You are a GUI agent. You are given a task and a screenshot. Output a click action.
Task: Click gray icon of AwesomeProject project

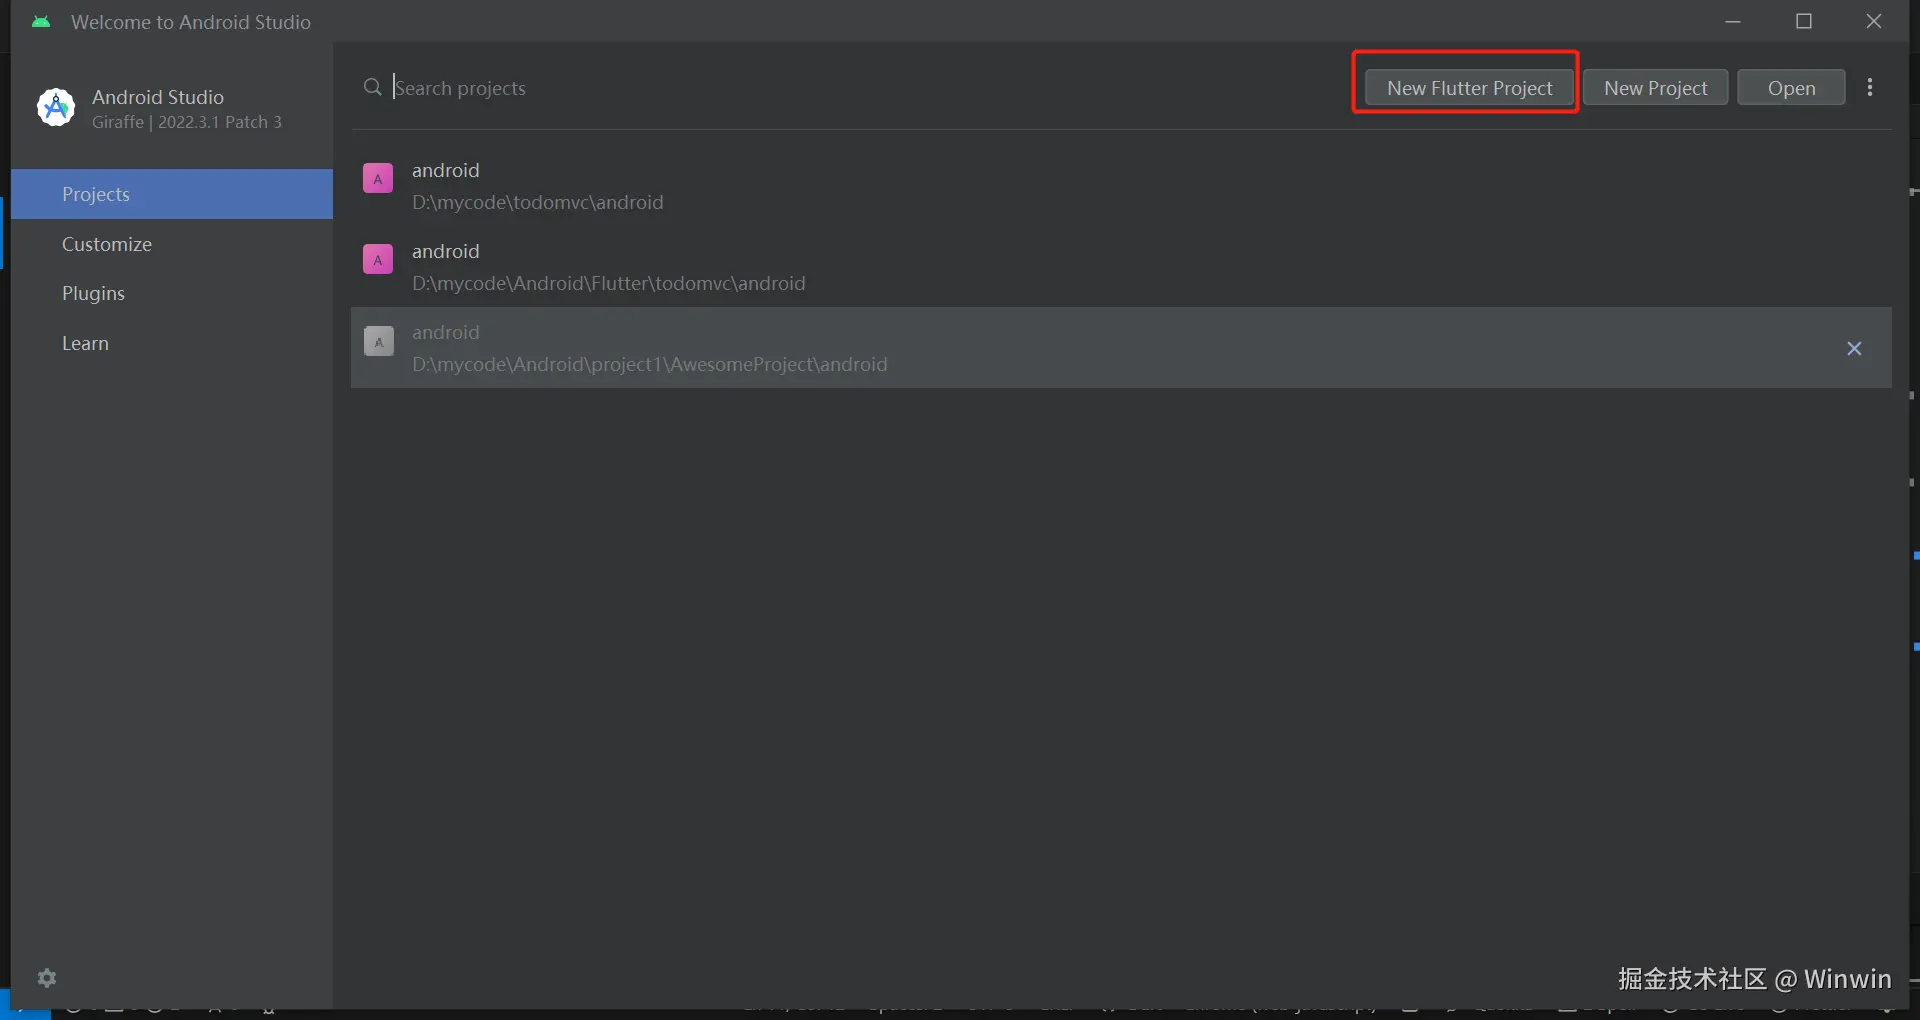378,341
